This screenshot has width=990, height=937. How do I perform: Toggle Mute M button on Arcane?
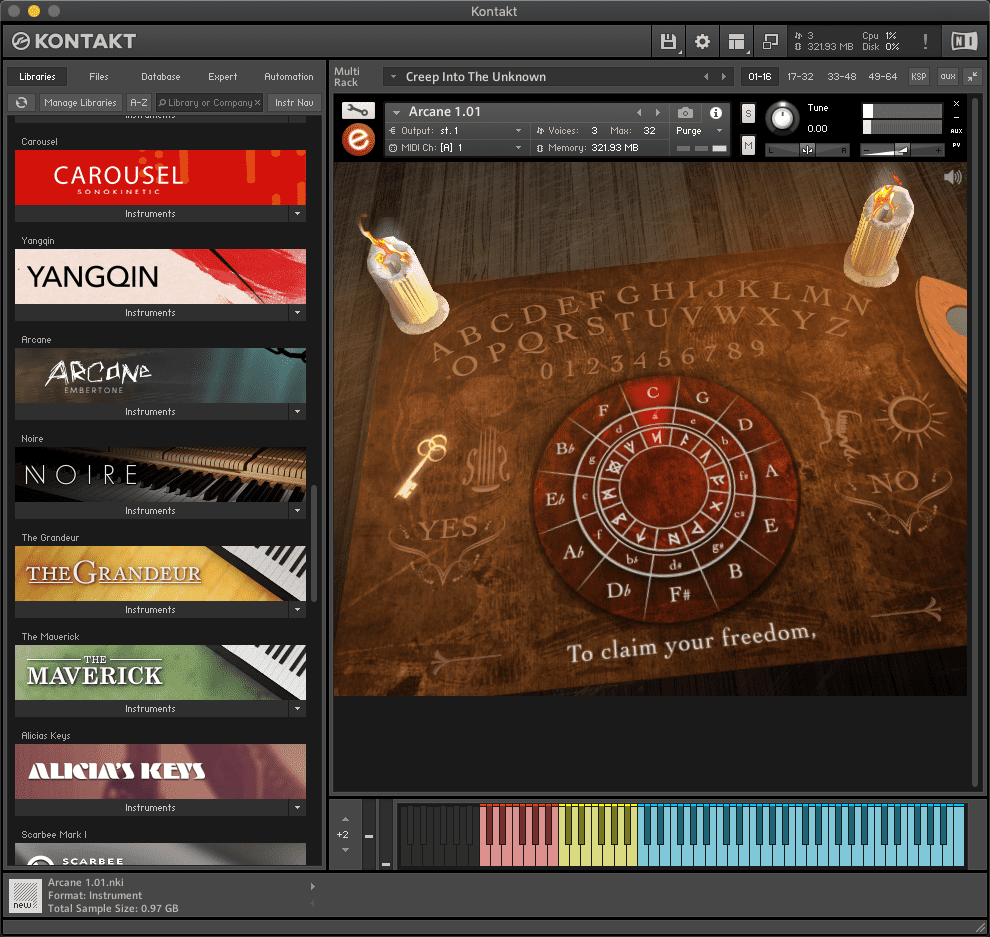(x=748, y=146)
